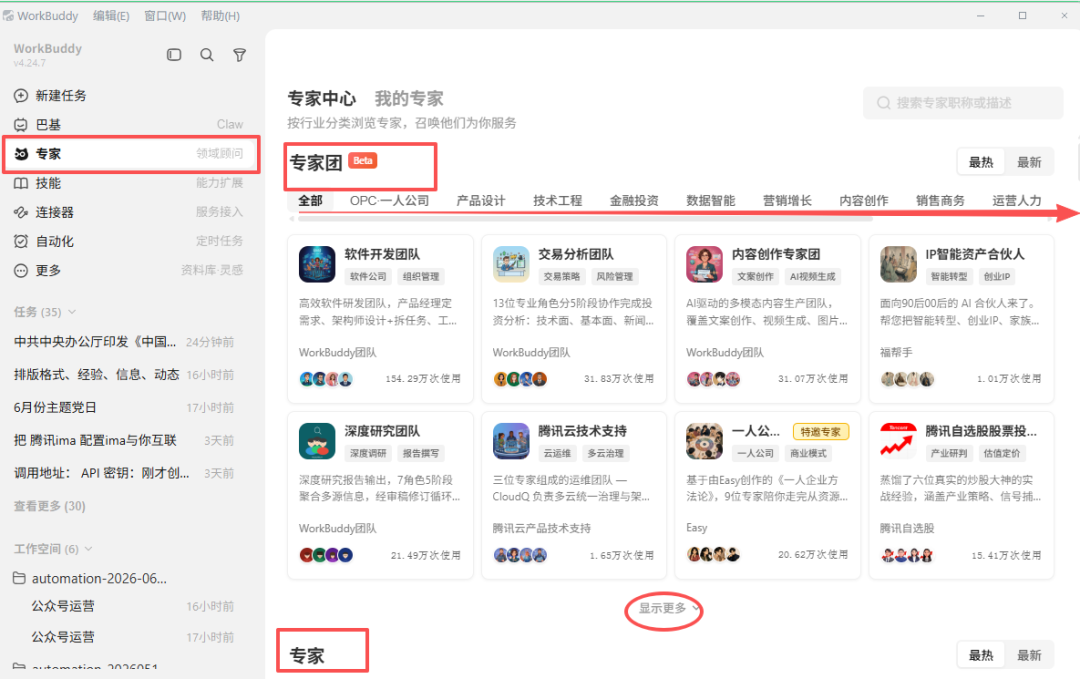Expand 查看更多 (30) tasks
The height and width of the screenshot is (679, 1080).
click(50, 506)
